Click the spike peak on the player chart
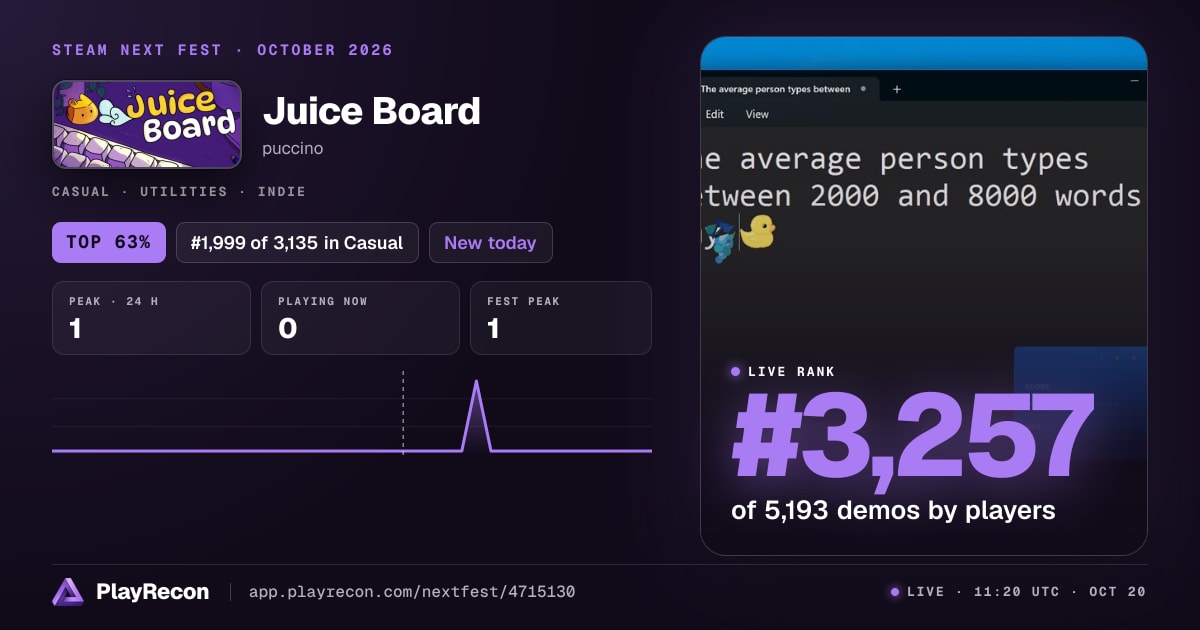Viewport: 1200px width, 630px height. (x=476, y=383)
